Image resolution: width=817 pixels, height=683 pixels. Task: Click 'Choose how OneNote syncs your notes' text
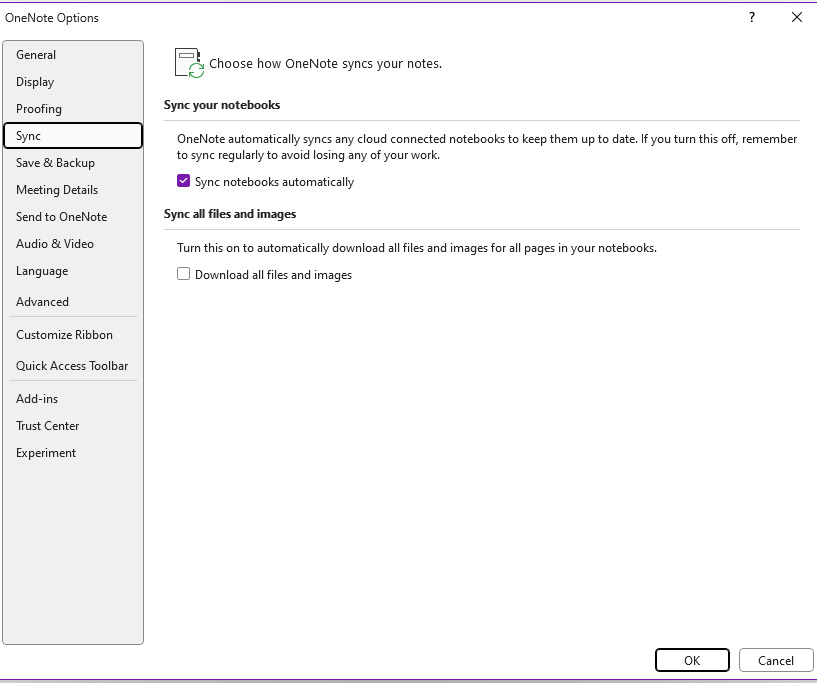point(325,64)
